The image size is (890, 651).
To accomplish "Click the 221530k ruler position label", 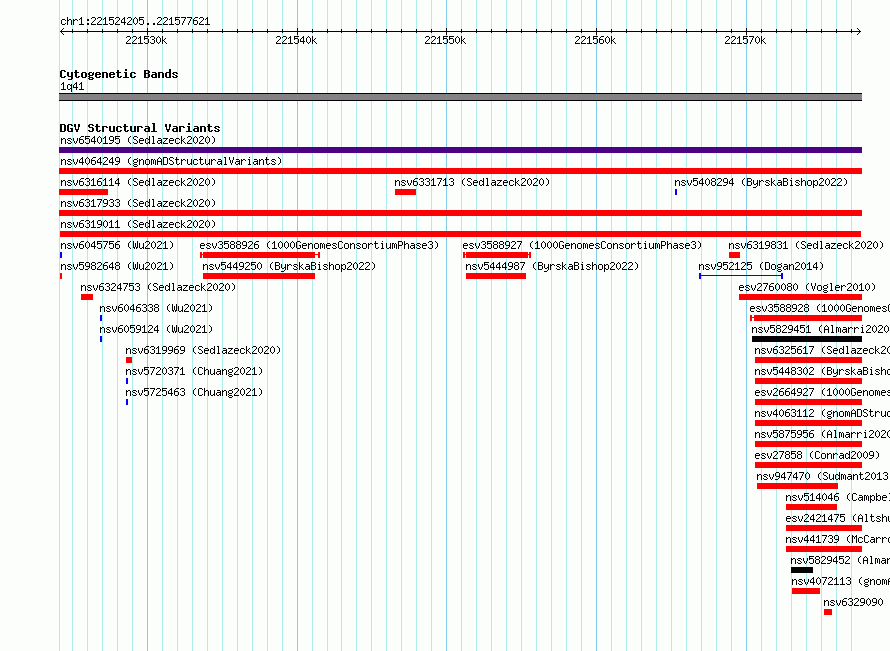I will pyautogui.click(x=146, y=40).
